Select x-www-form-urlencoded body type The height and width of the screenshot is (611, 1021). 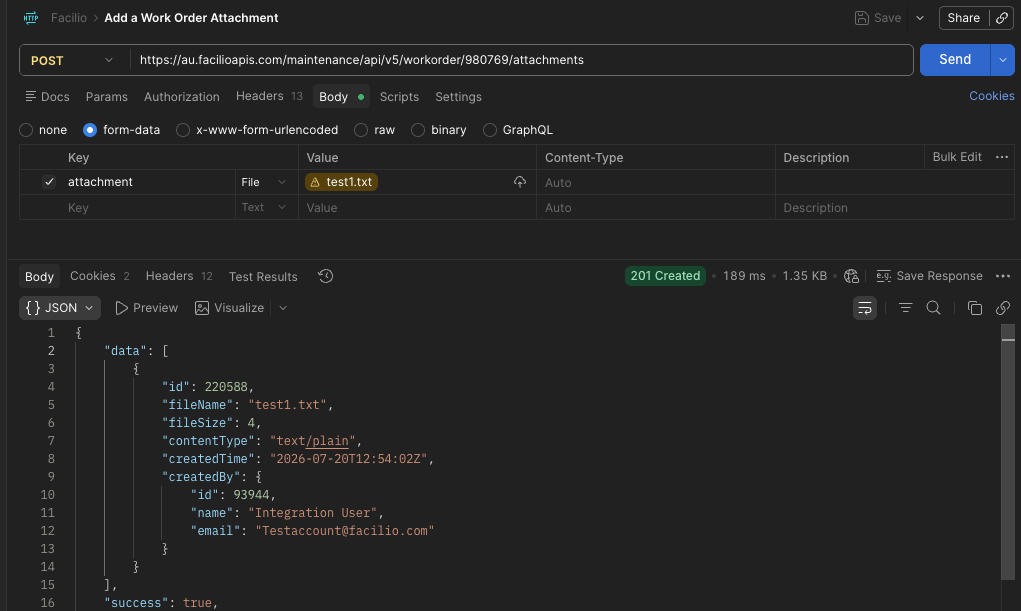tap(183, 130)
